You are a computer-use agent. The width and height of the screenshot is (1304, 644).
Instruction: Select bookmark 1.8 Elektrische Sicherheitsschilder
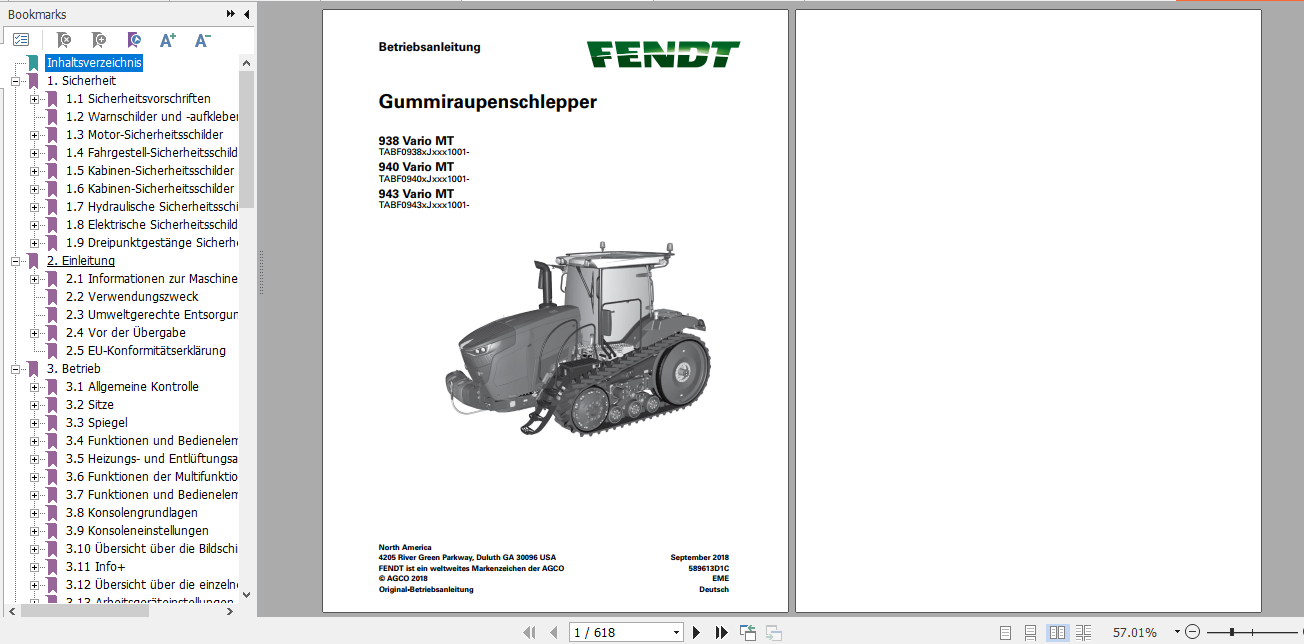152,225
